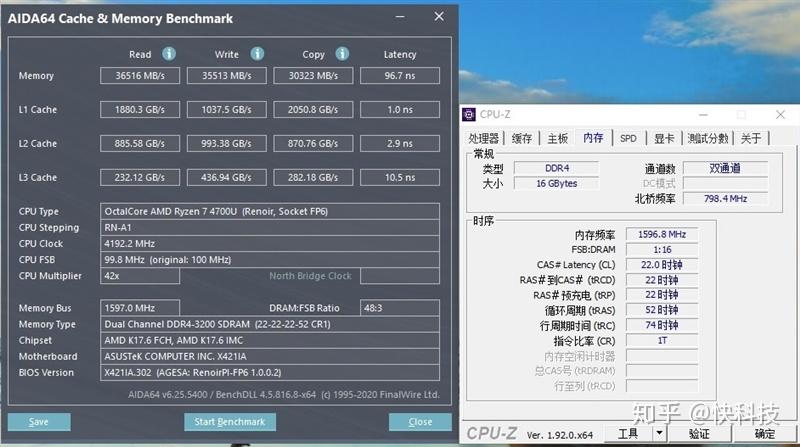Image resolution: width=800 pixels, height=447 pixels.
Task: Open the tools dropdown arrow in CPU-Z
Action: [x=659, y=433]
